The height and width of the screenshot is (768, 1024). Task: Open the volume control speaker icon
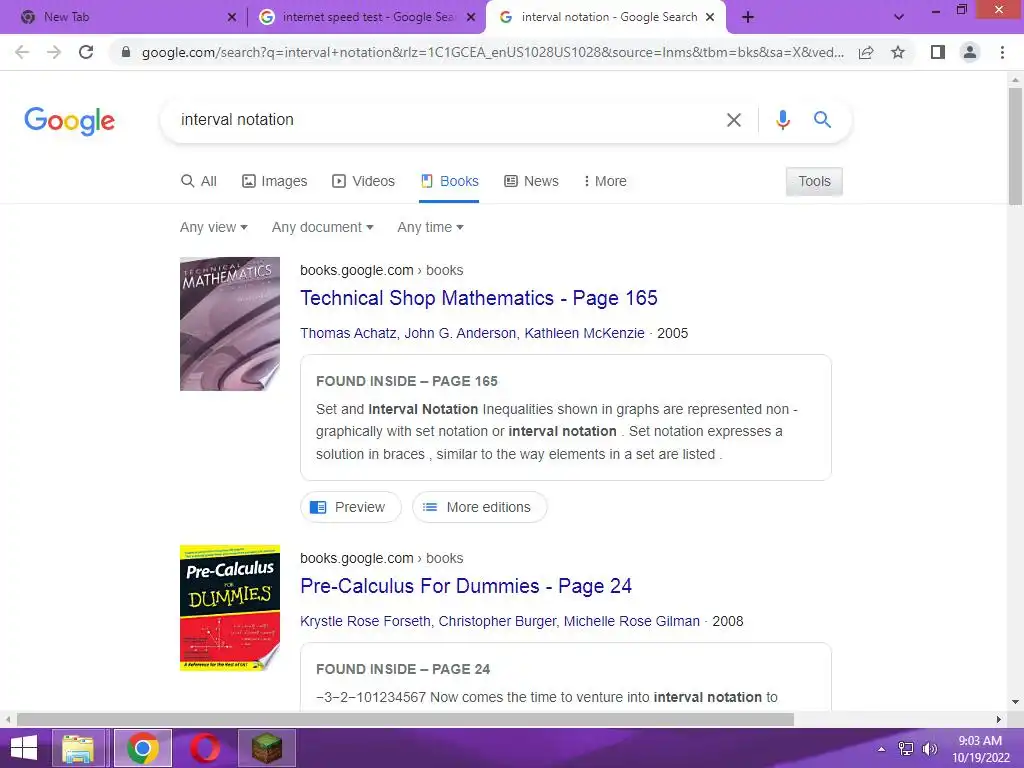(x=929, y=749)
